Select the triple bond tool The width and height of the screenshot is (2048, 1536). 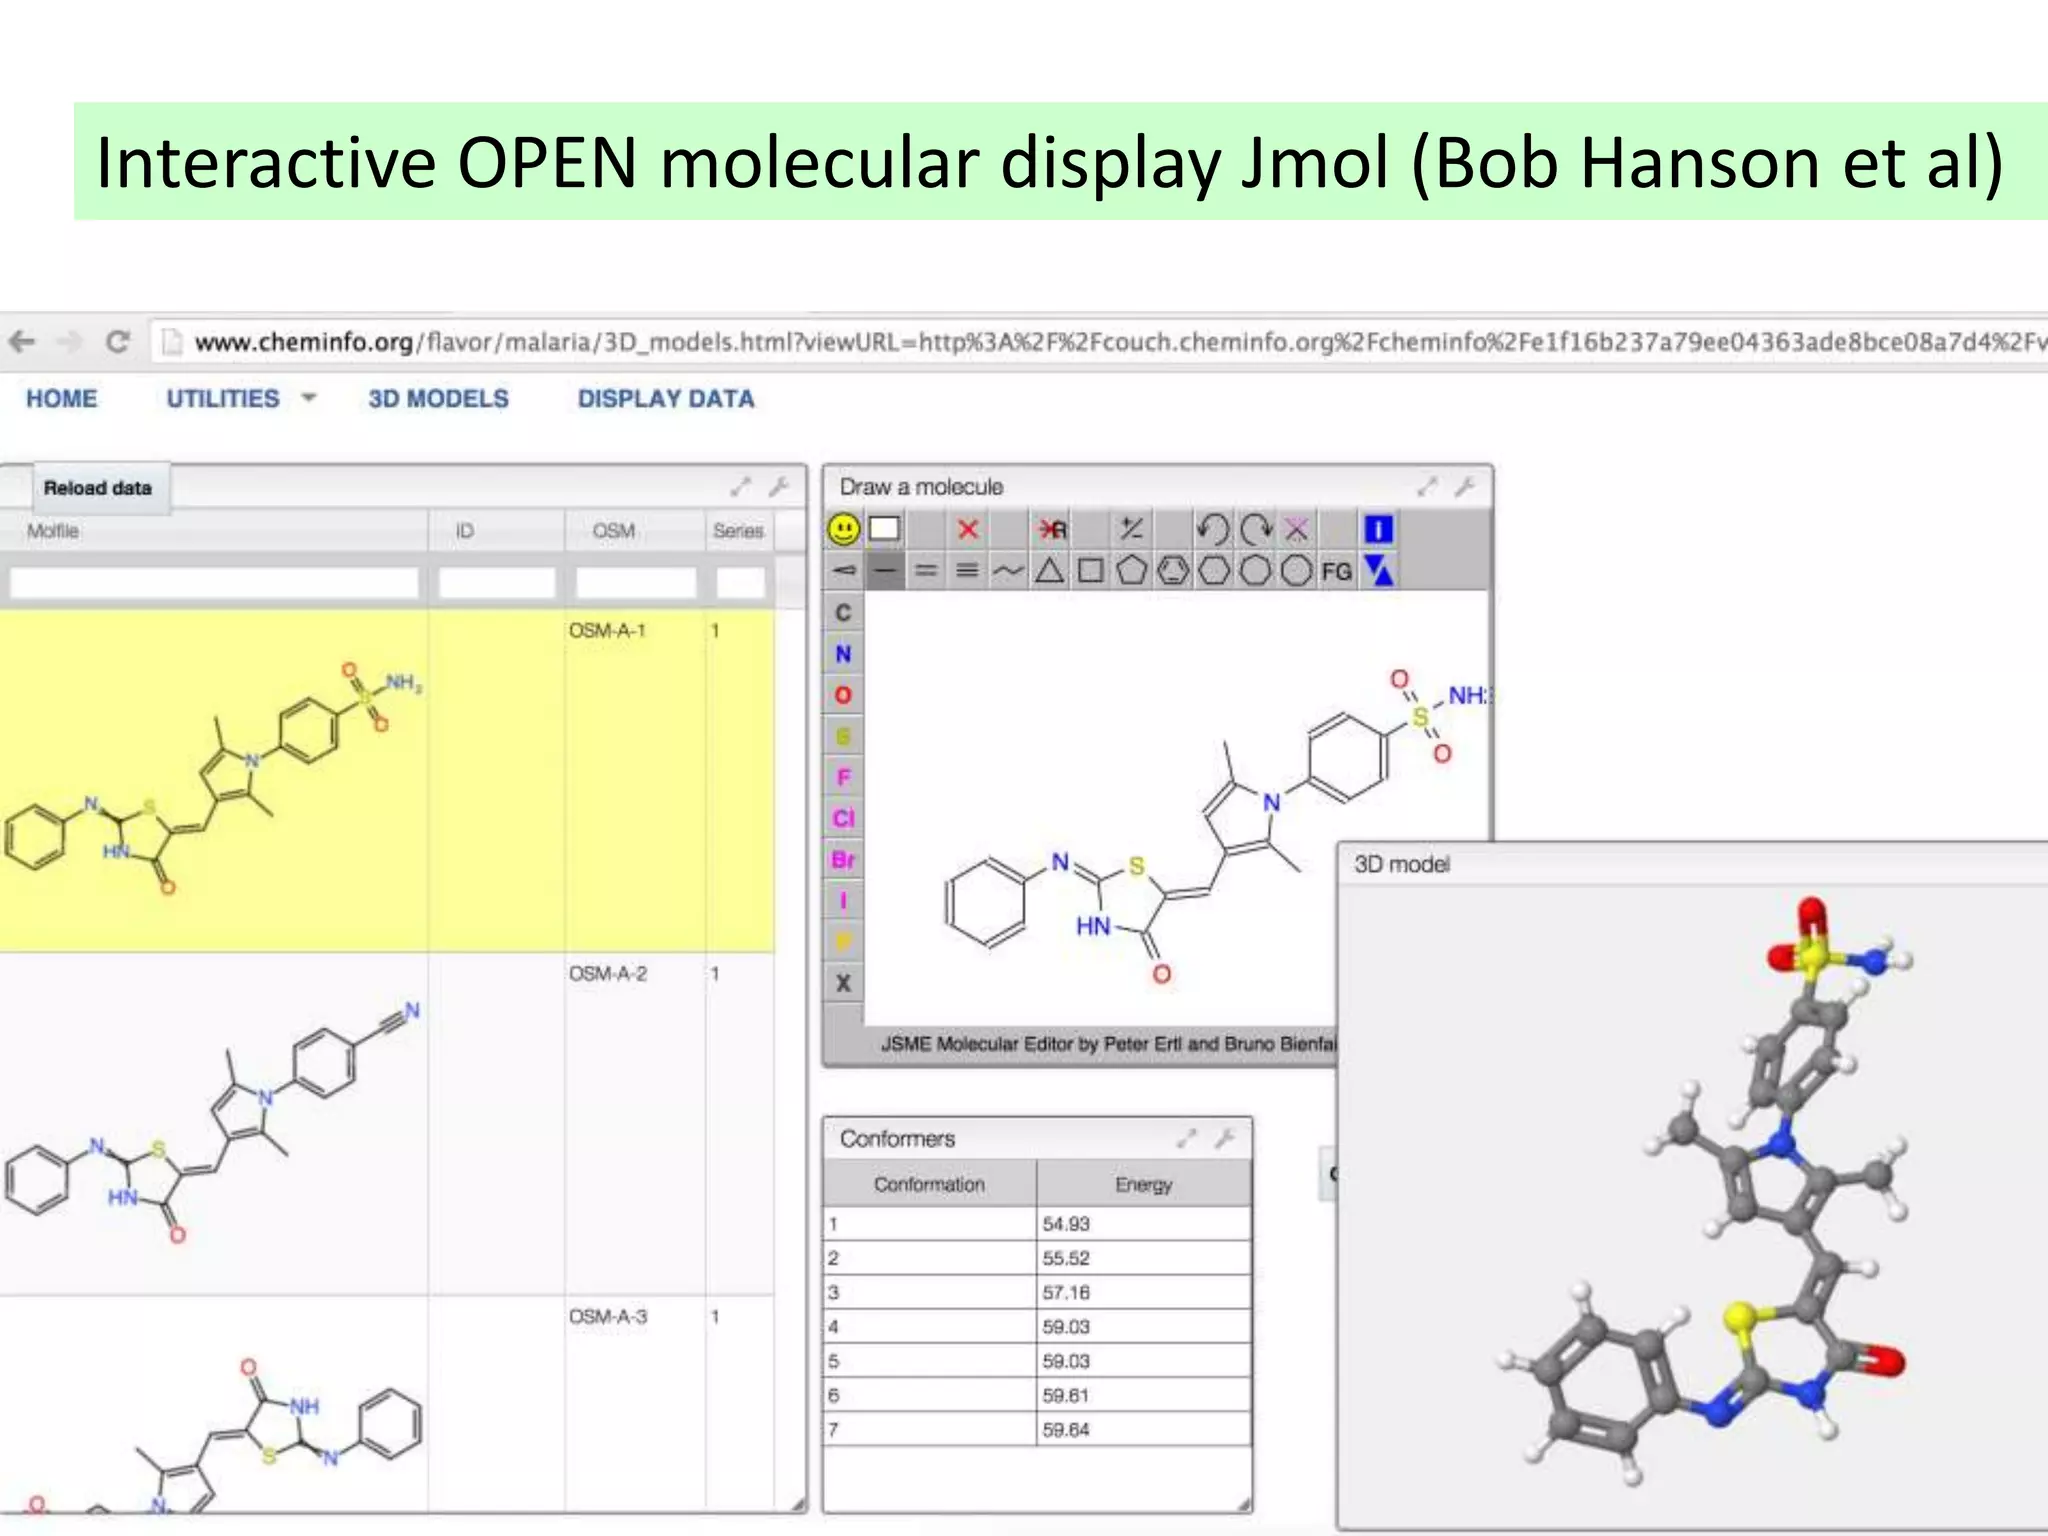tap(967, 571)
